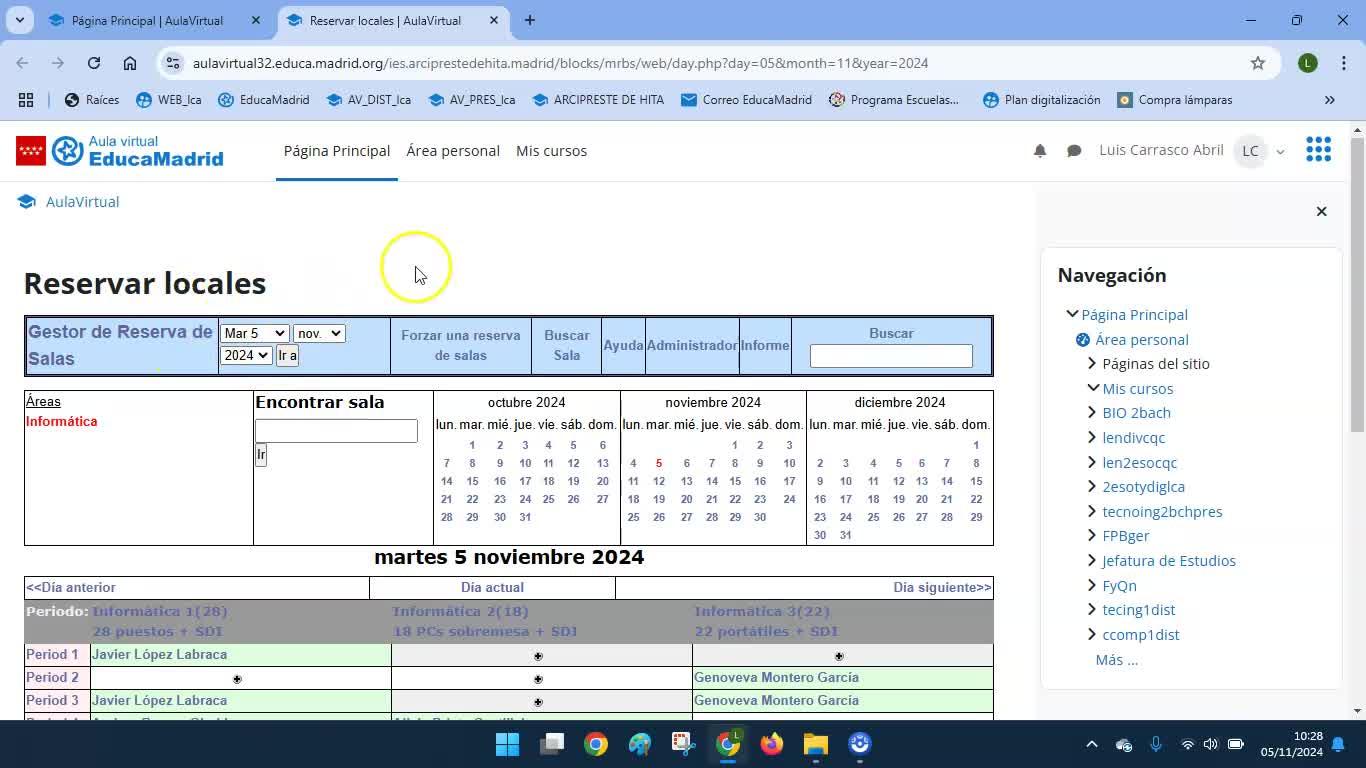
Task: Book Informática 2 in Period 1
Action: point(538,656)
